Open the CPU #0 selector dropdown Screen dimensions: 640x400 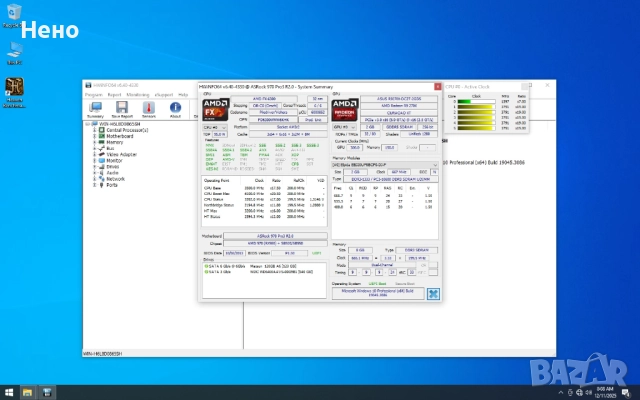click(x=213, y=128)
